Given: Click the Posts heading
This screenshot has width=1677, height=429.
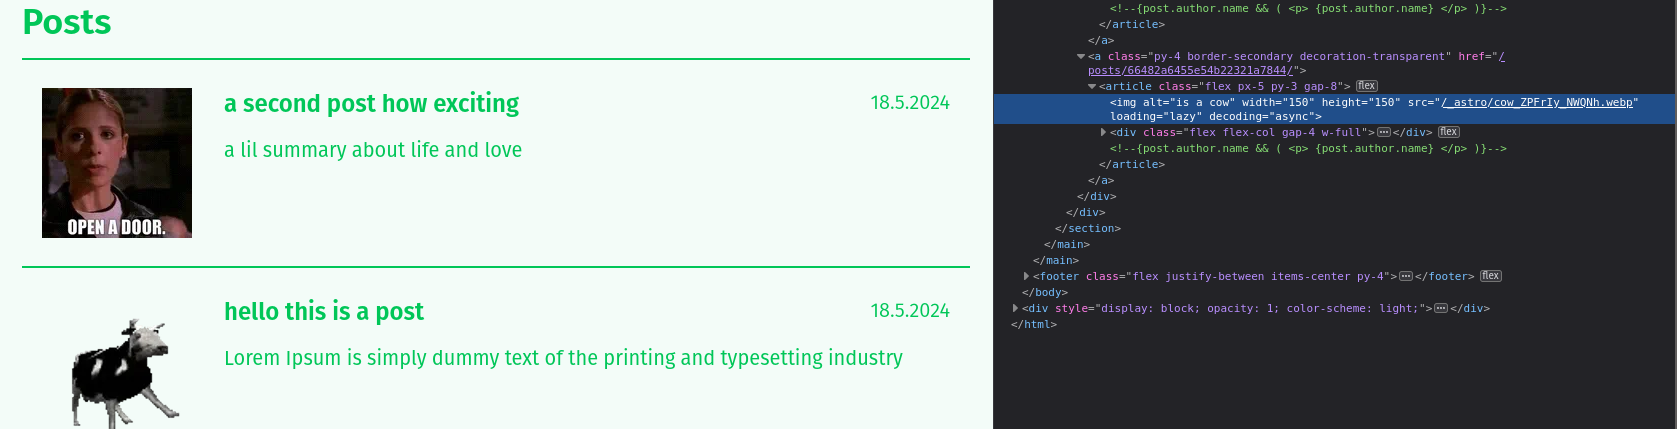Looking at the screenshot, I should point(67,22).
